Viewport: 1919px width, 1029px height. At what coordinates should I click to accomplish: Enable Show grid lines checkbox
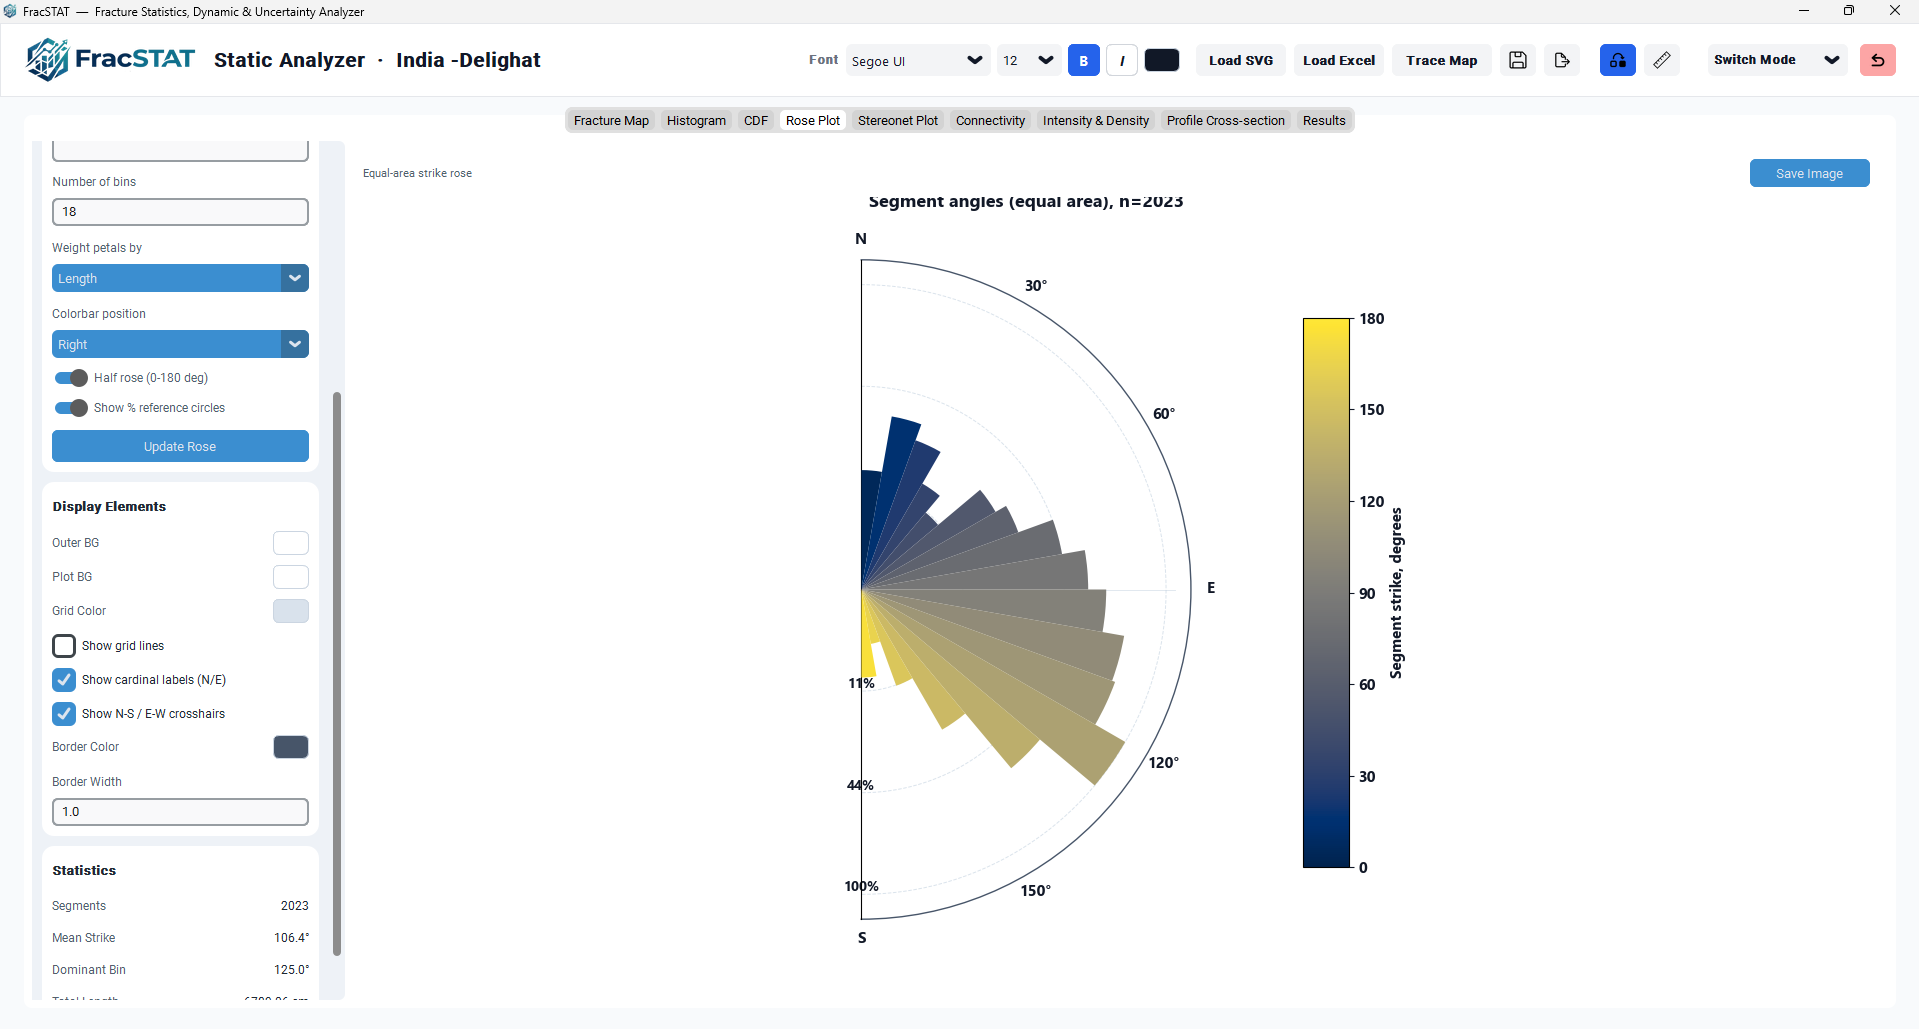coord(64,646)
